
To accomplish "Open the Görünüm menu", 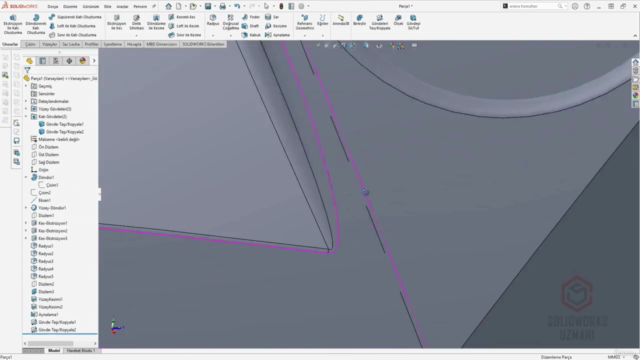I will 91,7.
